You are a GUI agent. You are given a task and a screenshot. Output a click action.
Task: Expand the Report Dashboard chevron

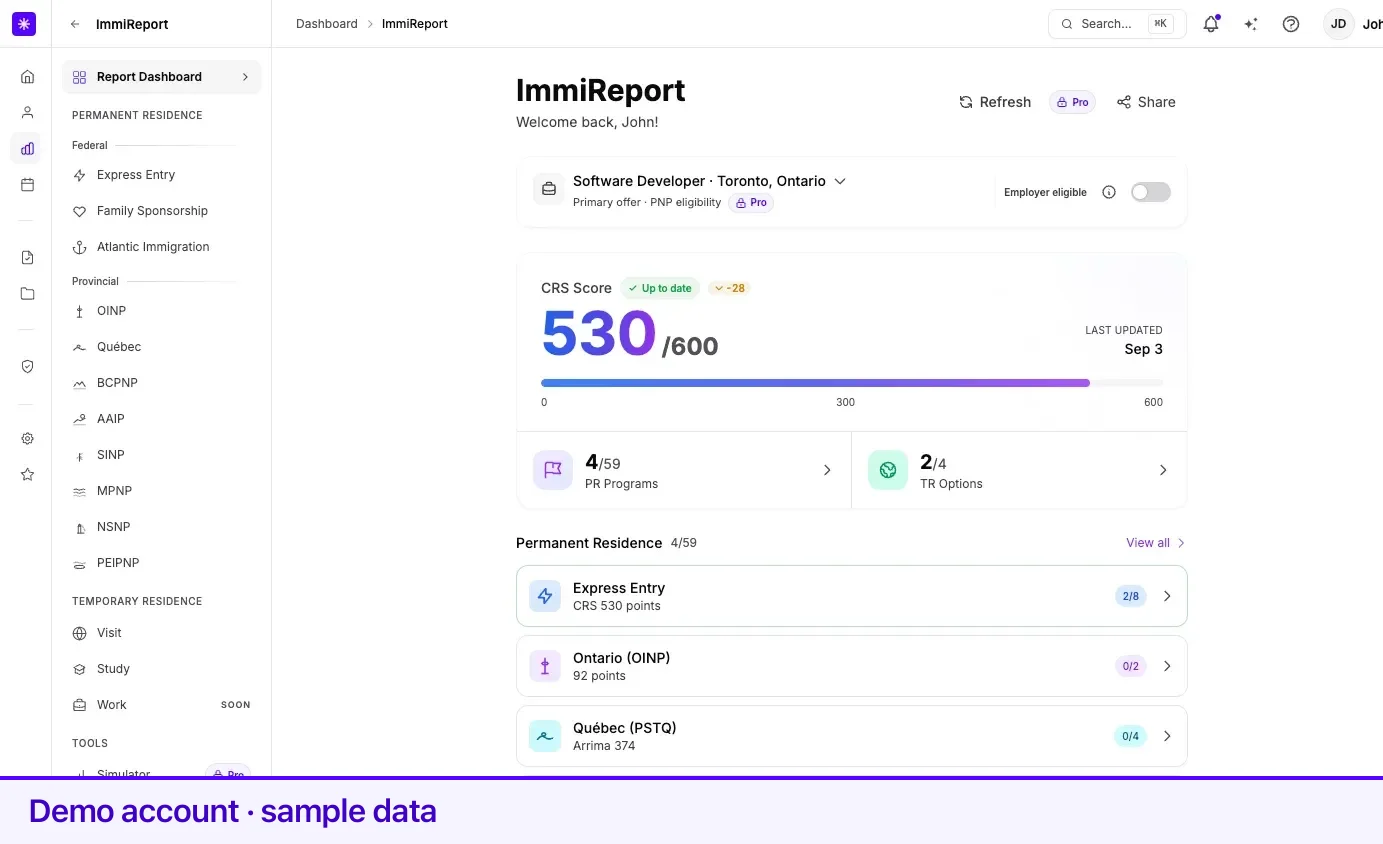pyautogui.click(x=245, y=77)
